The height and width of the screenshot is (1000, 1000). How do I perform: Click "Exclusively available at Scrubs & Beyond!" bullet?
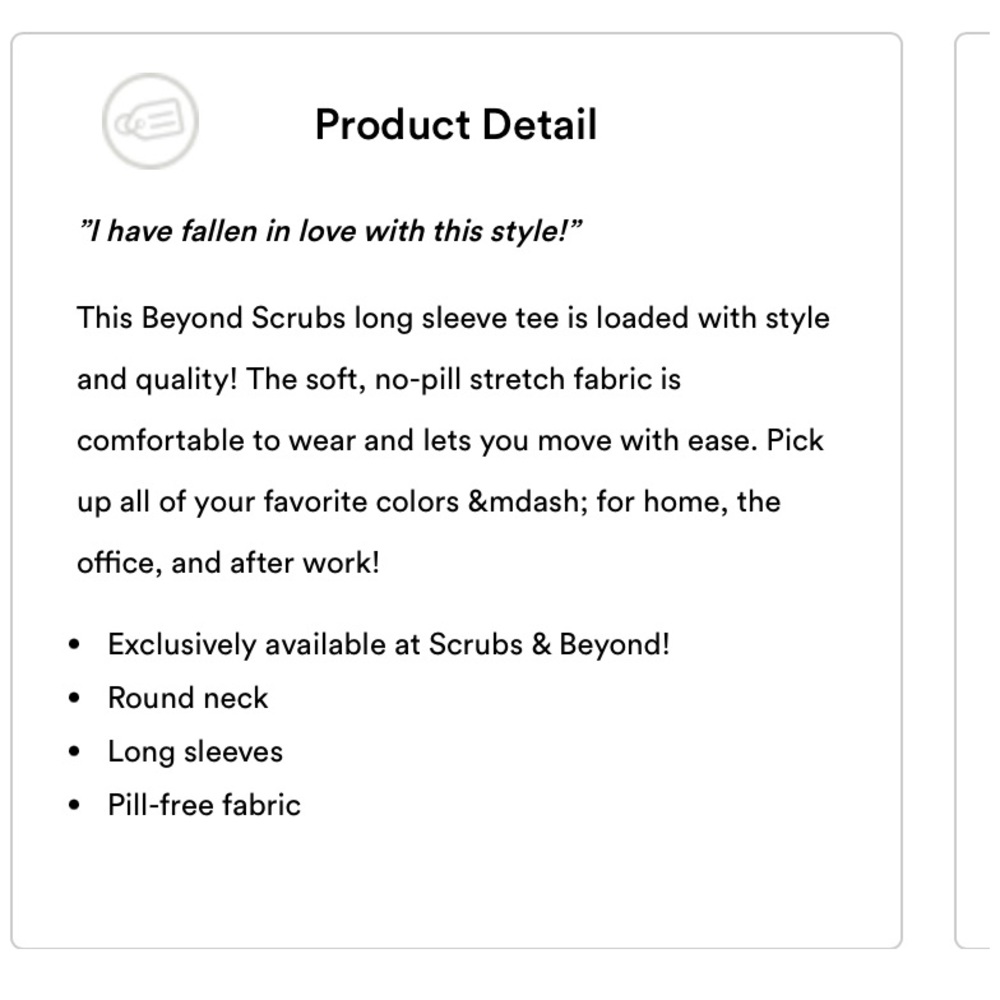pos(388,644)
